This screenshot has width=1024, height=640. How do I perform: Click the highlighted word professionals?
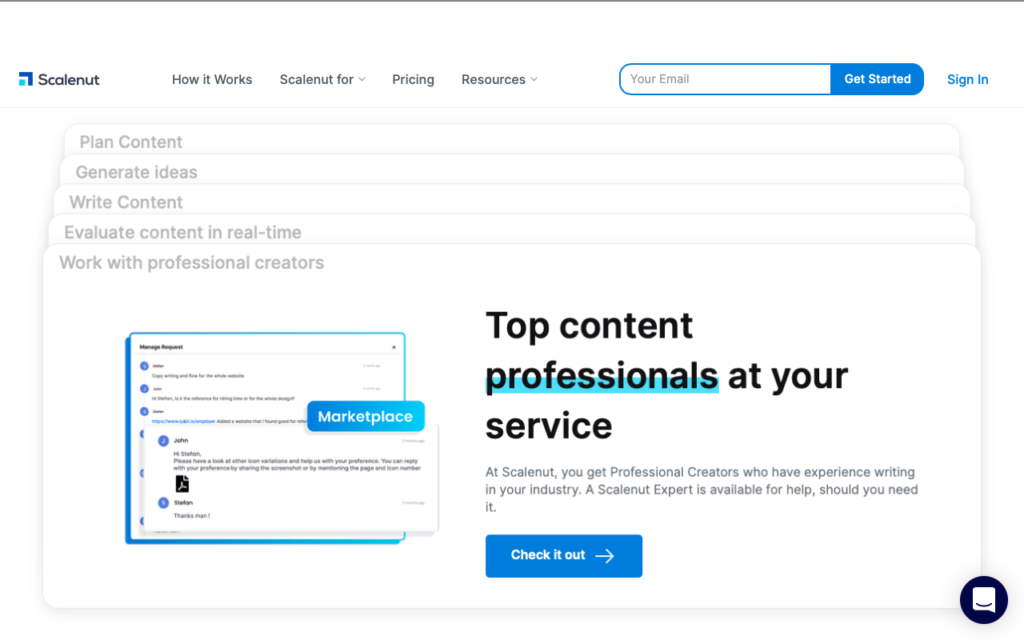[601, 376]
